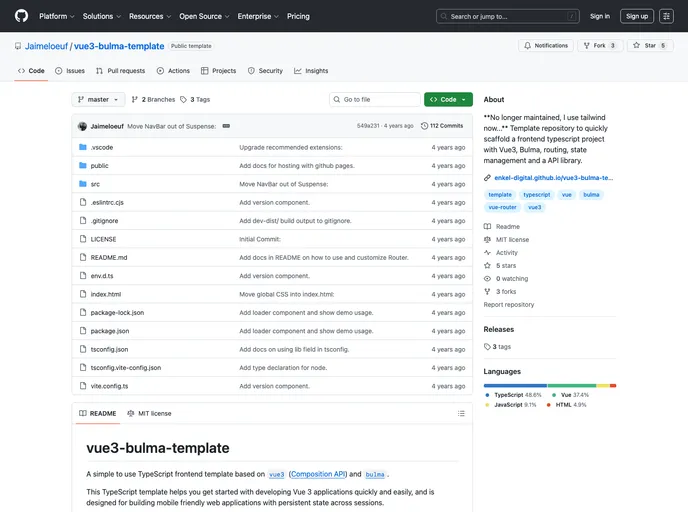
Task: Open the vite.config.ts file
Action: (109, 386)
